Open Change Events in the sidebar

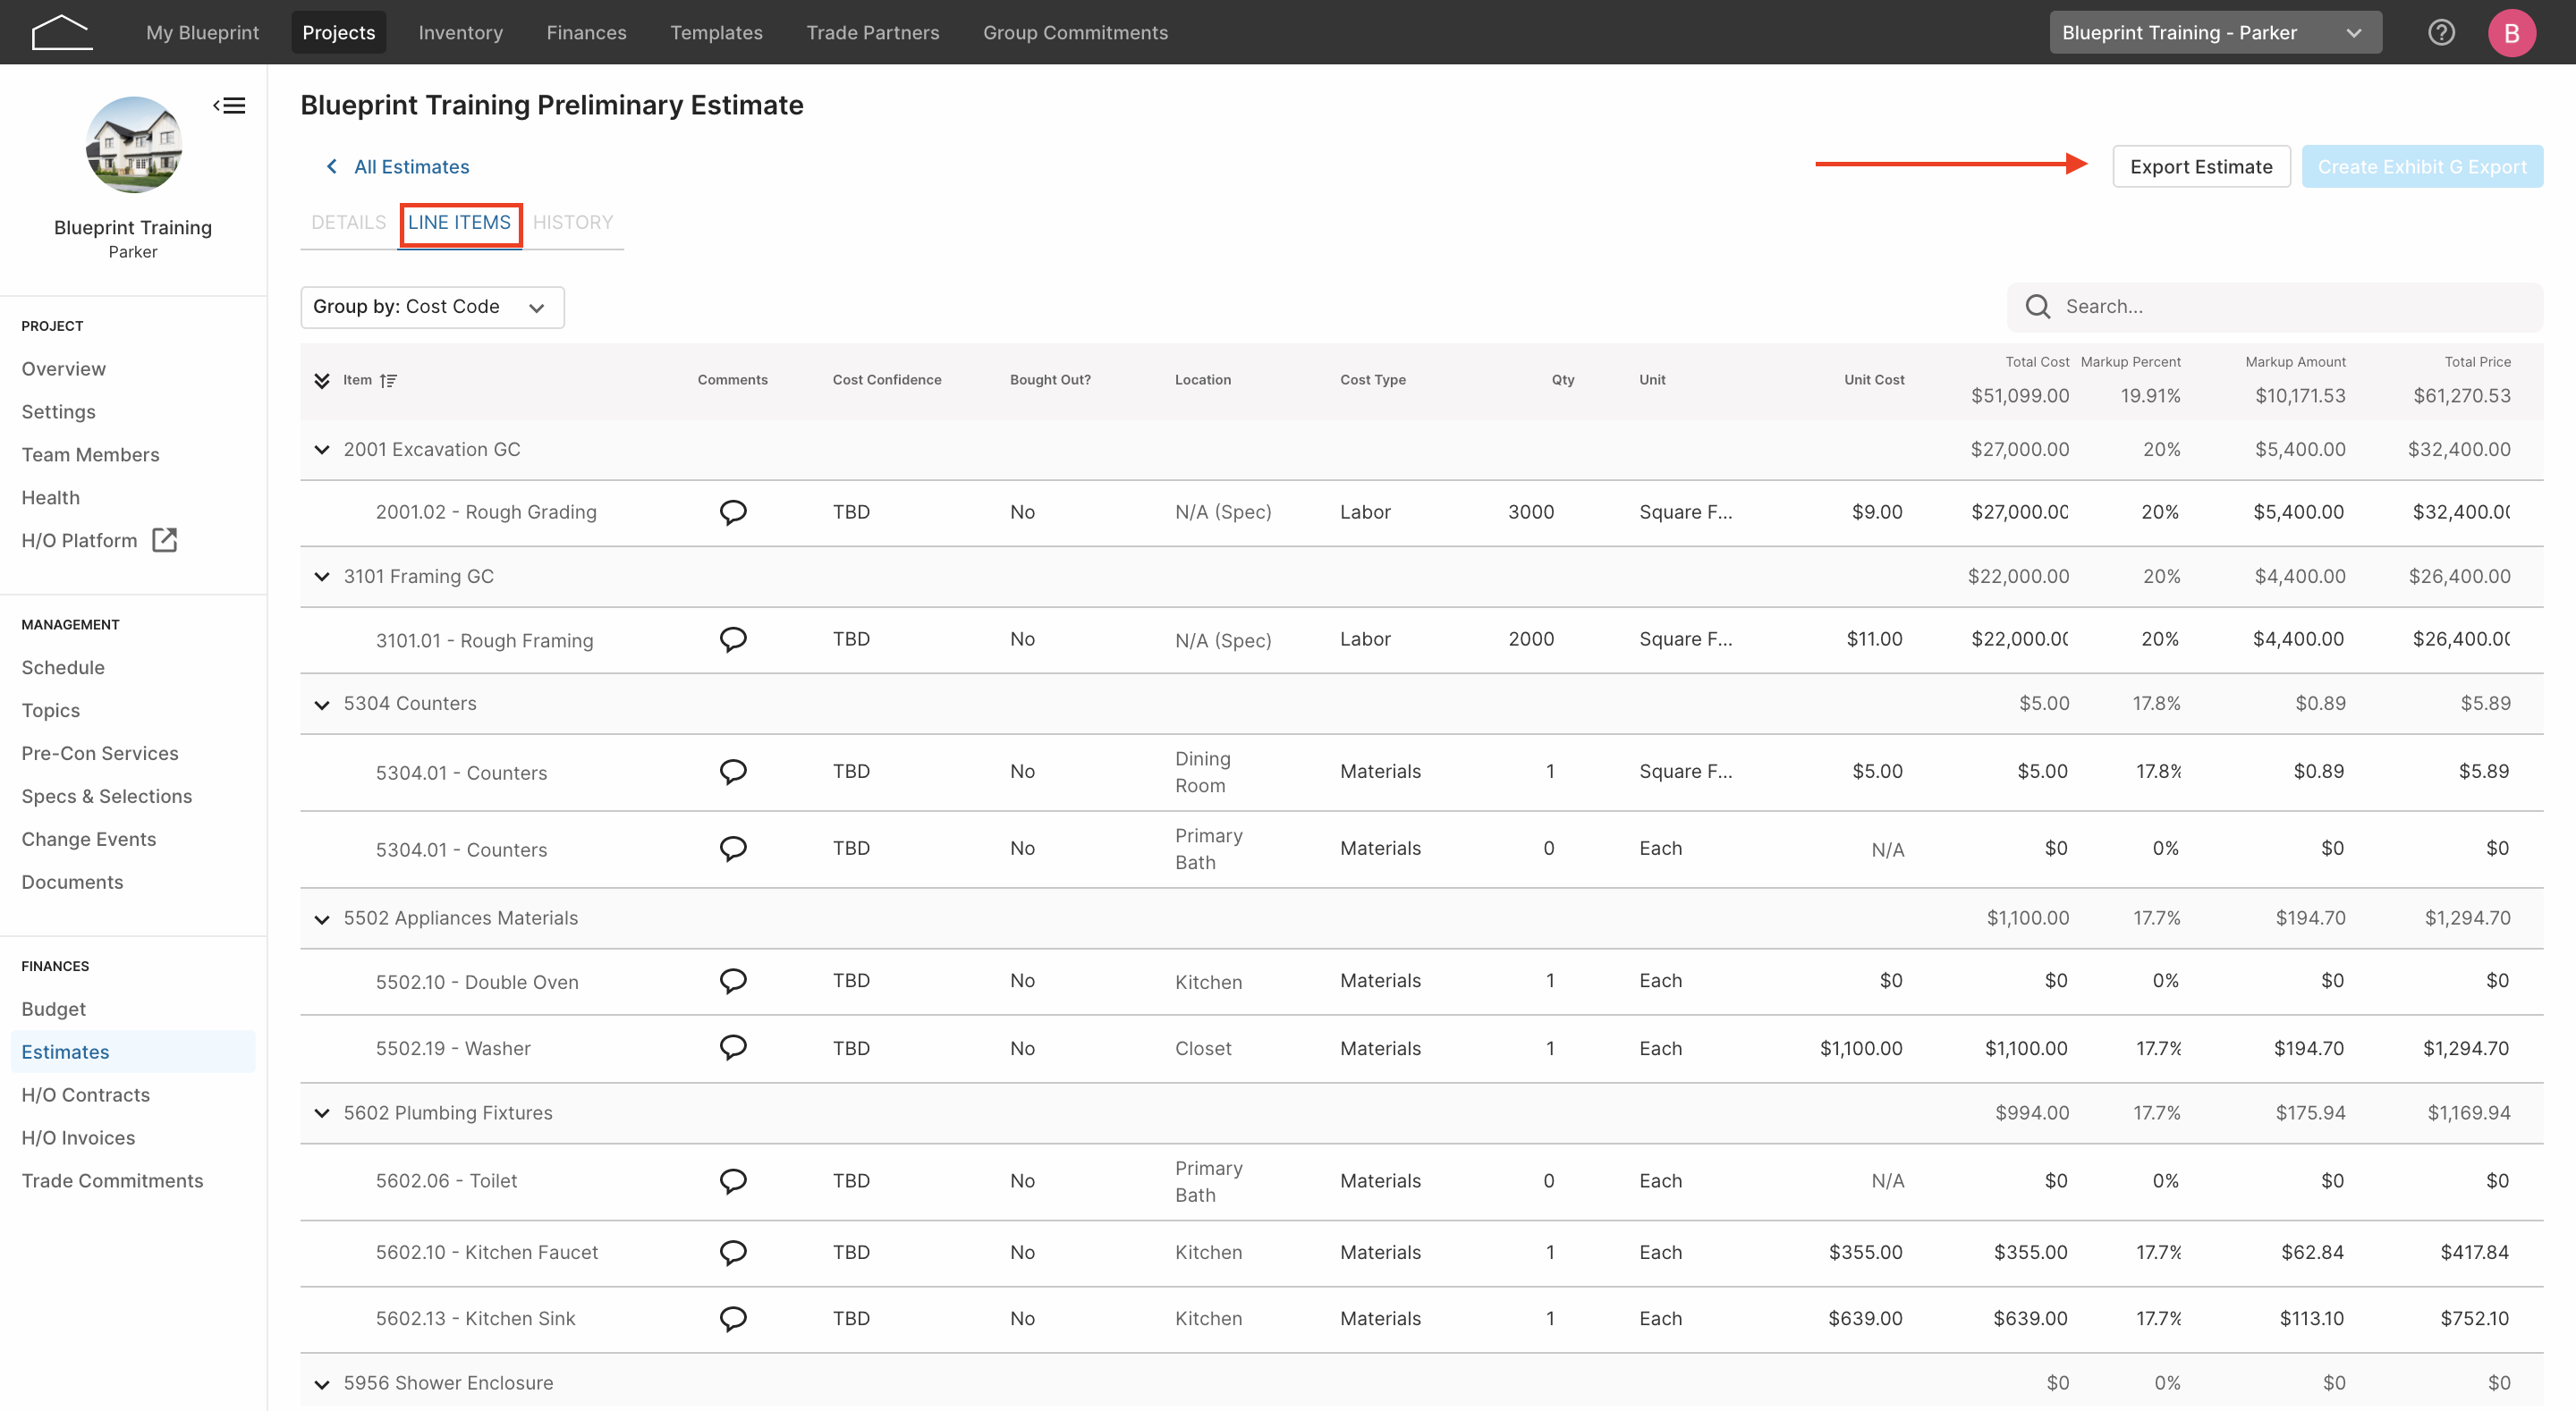pos(88,839)
